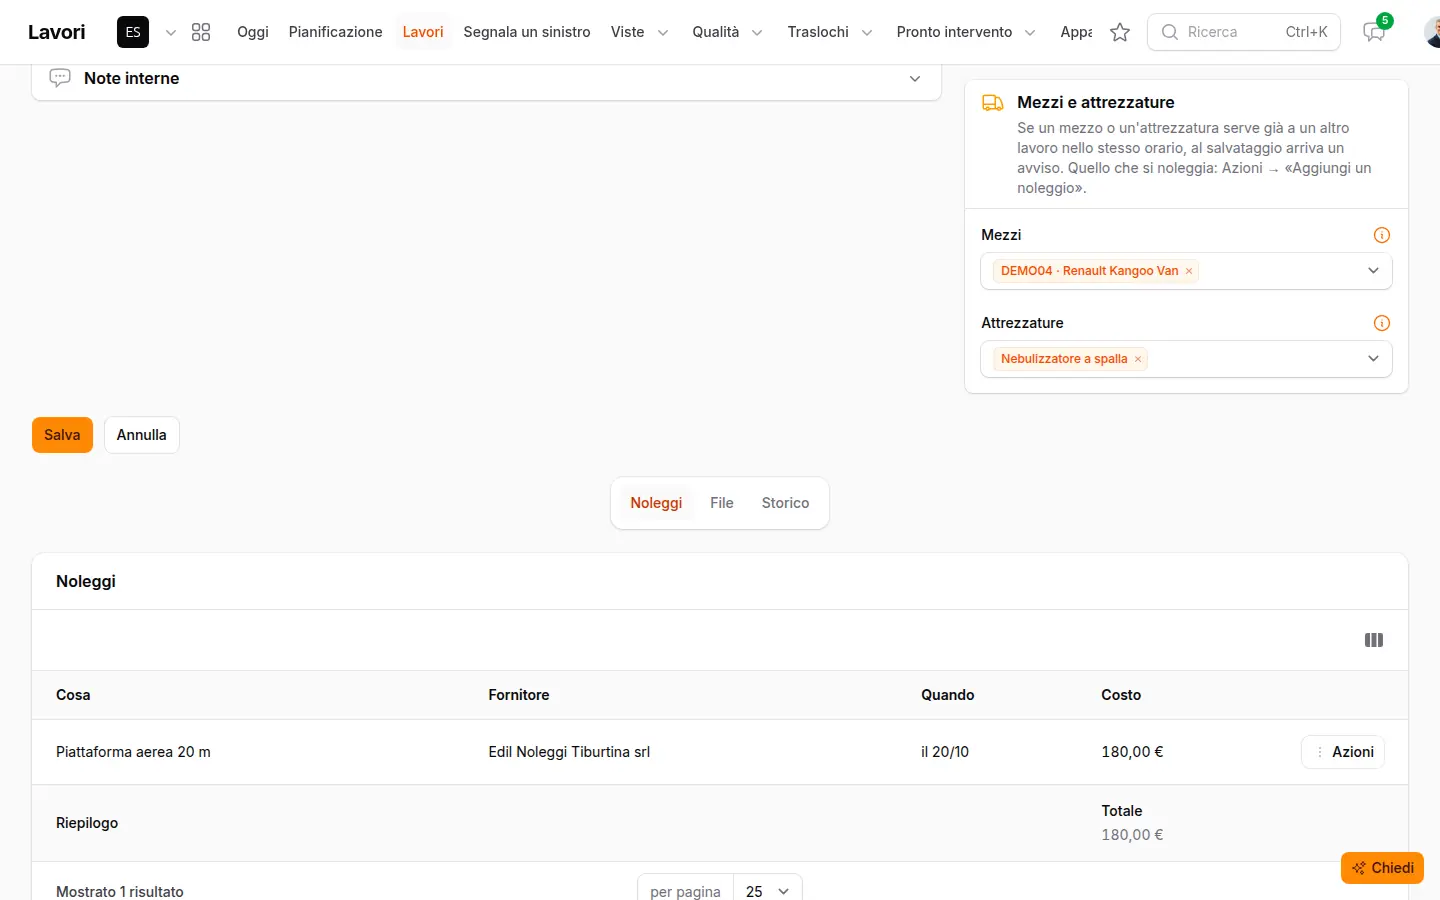This screenshot has width=1440, height=900.
Task: Go to Oggi in the navigation
Action: click(253, 32)
